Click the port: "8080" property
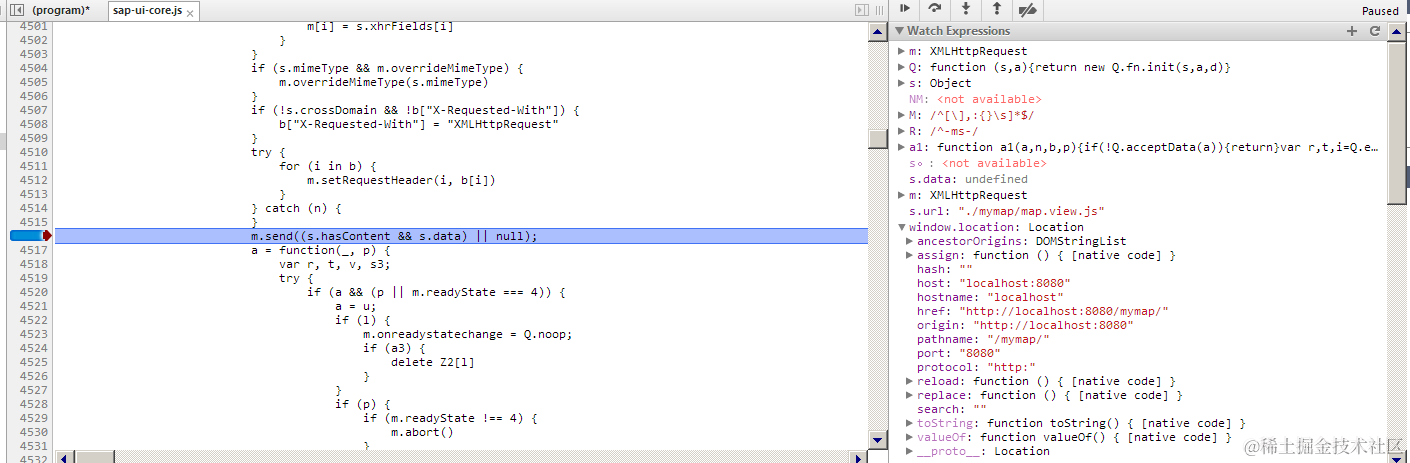This screenshot has height=463, width=1410. pos(961,353)
